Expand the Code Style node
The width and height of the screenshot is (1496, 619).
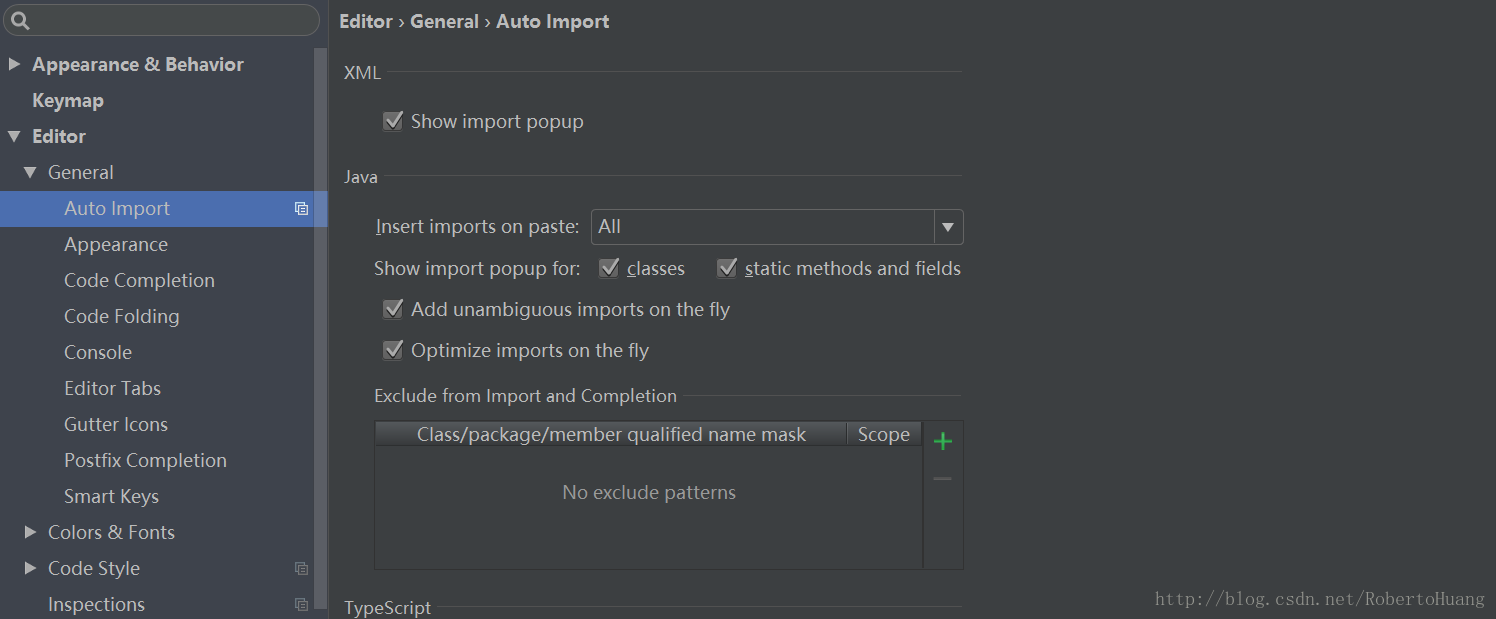pos(30,569)
